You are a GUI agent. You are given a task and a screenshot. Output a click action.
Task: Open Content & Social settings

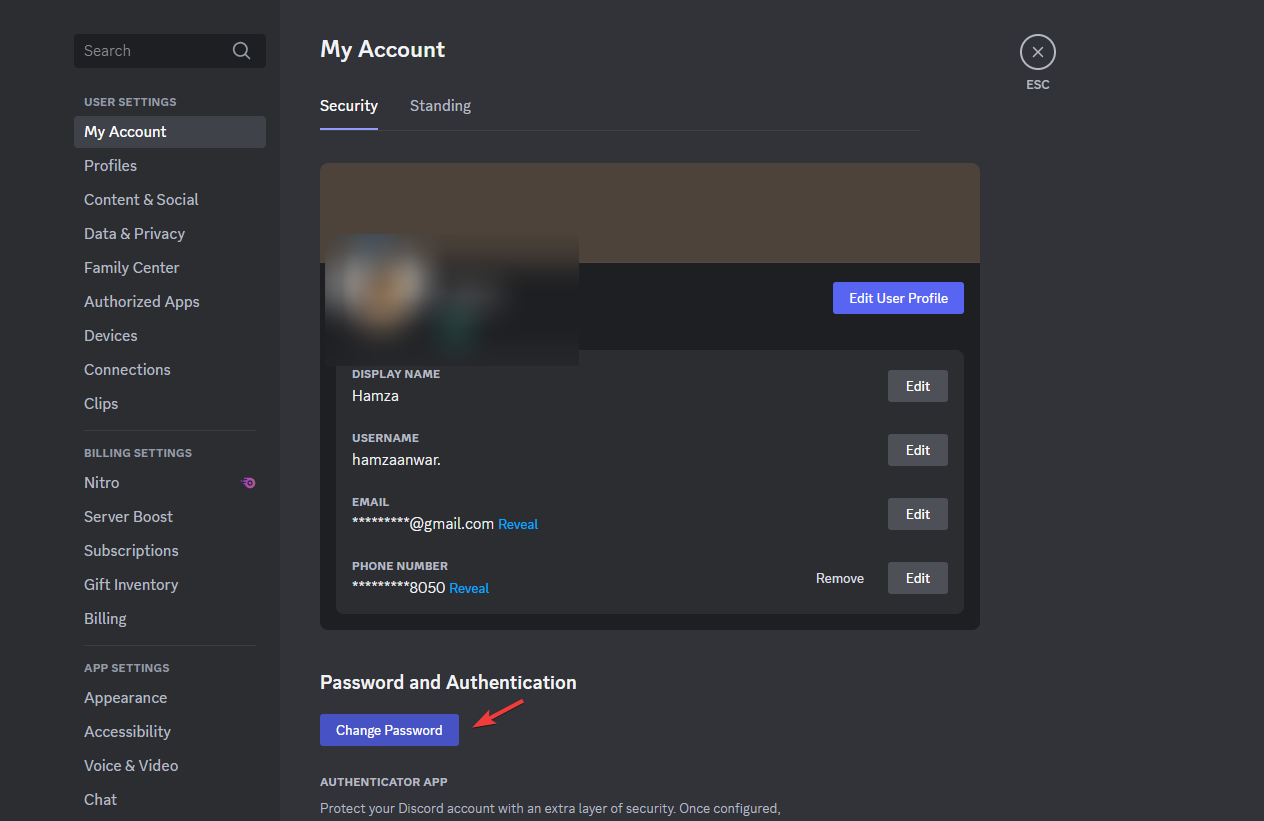click(x=141, y=199)
